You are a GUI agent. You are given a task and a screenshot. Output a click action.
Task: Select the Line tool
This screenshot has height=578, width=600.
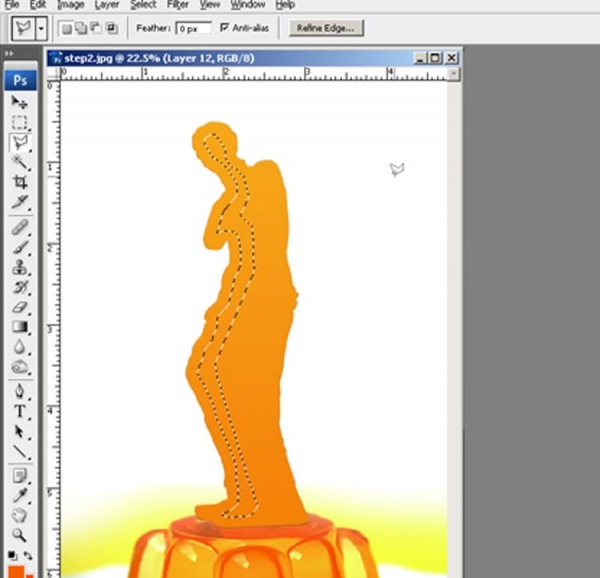point(19,452)
